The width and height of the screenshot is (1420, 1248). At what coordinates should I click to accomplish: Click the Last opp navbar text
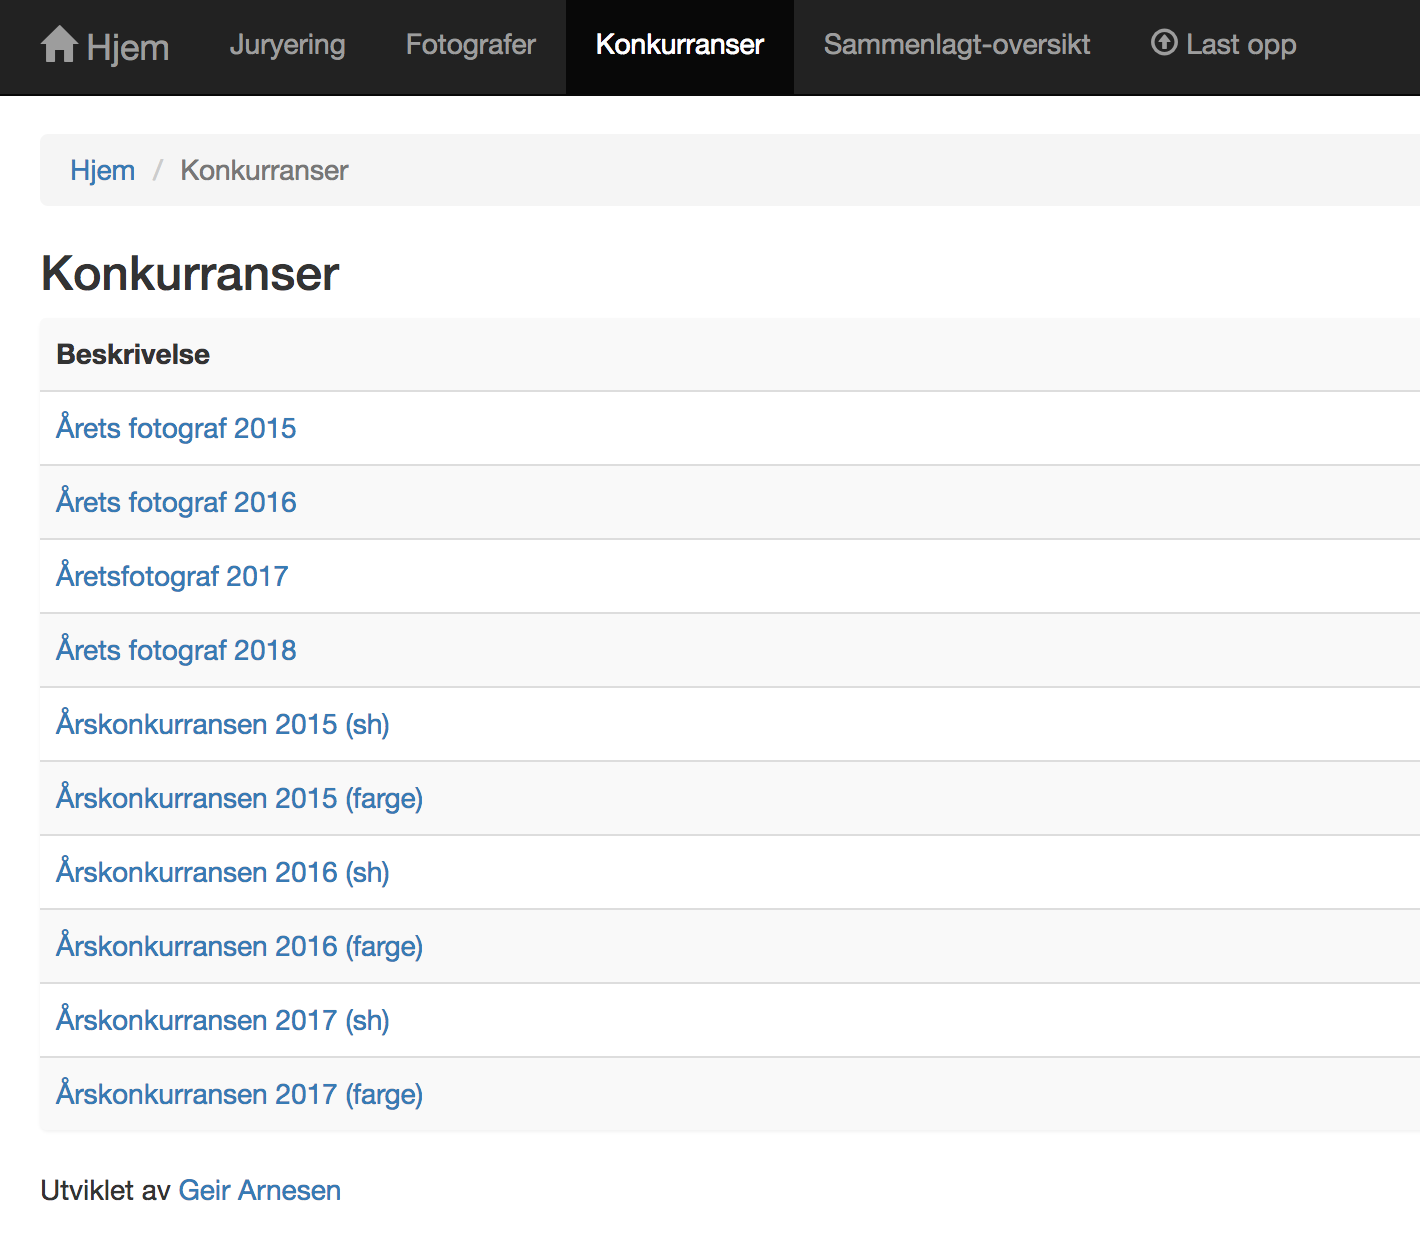tap(1241, 45)
